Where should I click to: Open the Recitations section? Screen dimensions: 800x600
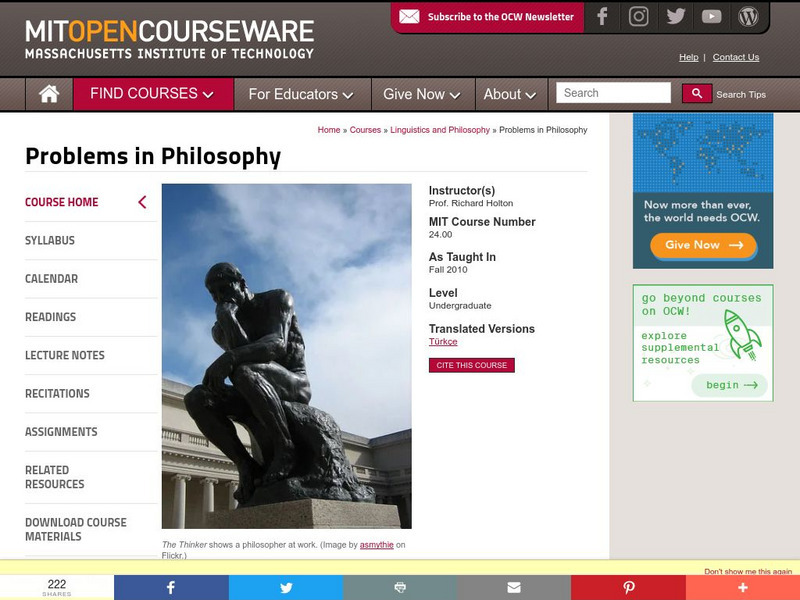(x=57, y=393)
